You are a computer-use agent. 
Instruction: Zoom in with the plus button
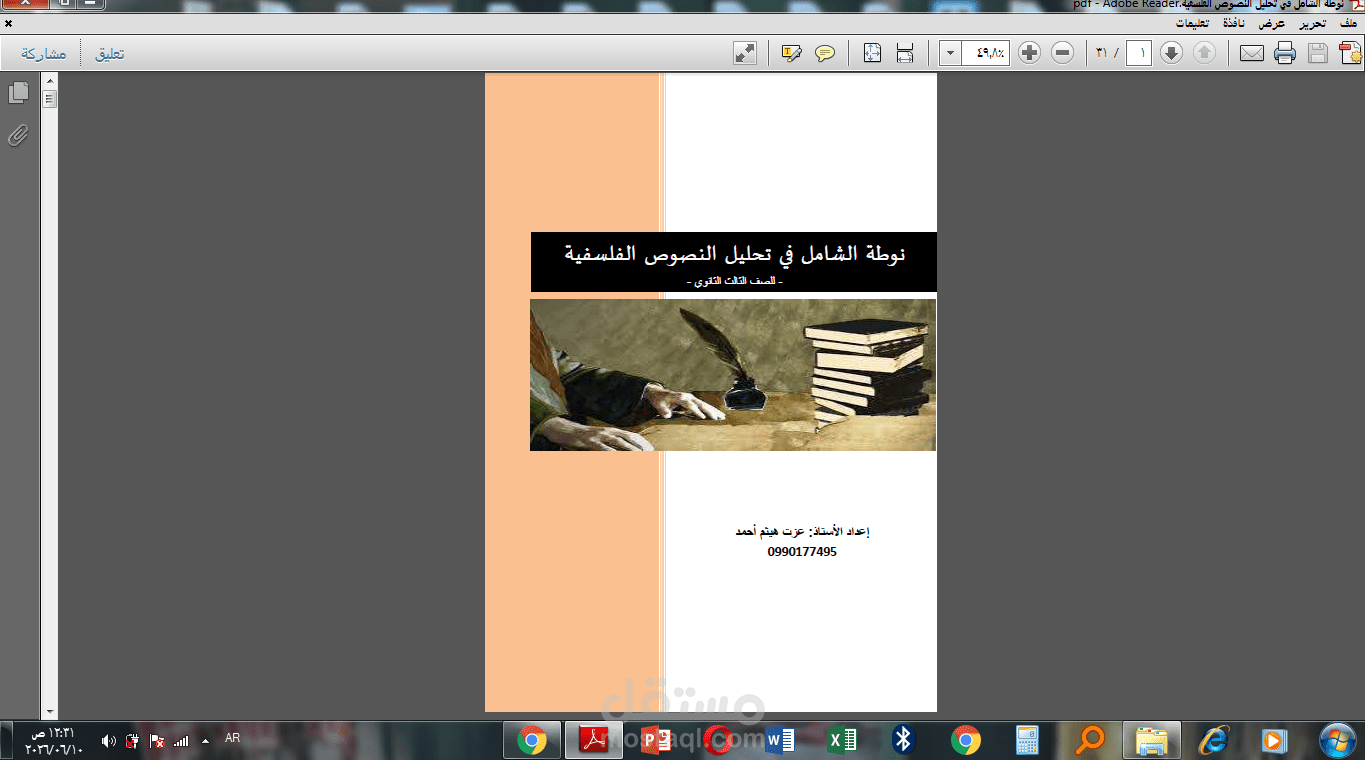point(1030,53)
